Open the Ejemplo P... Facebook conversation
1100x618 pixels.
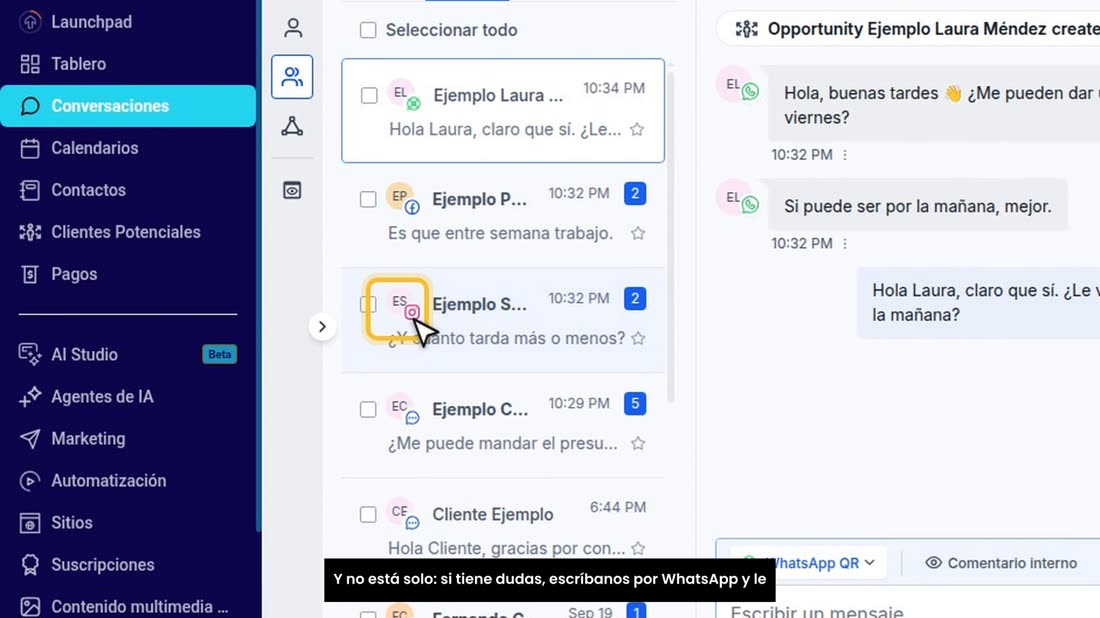click(503, 215)
